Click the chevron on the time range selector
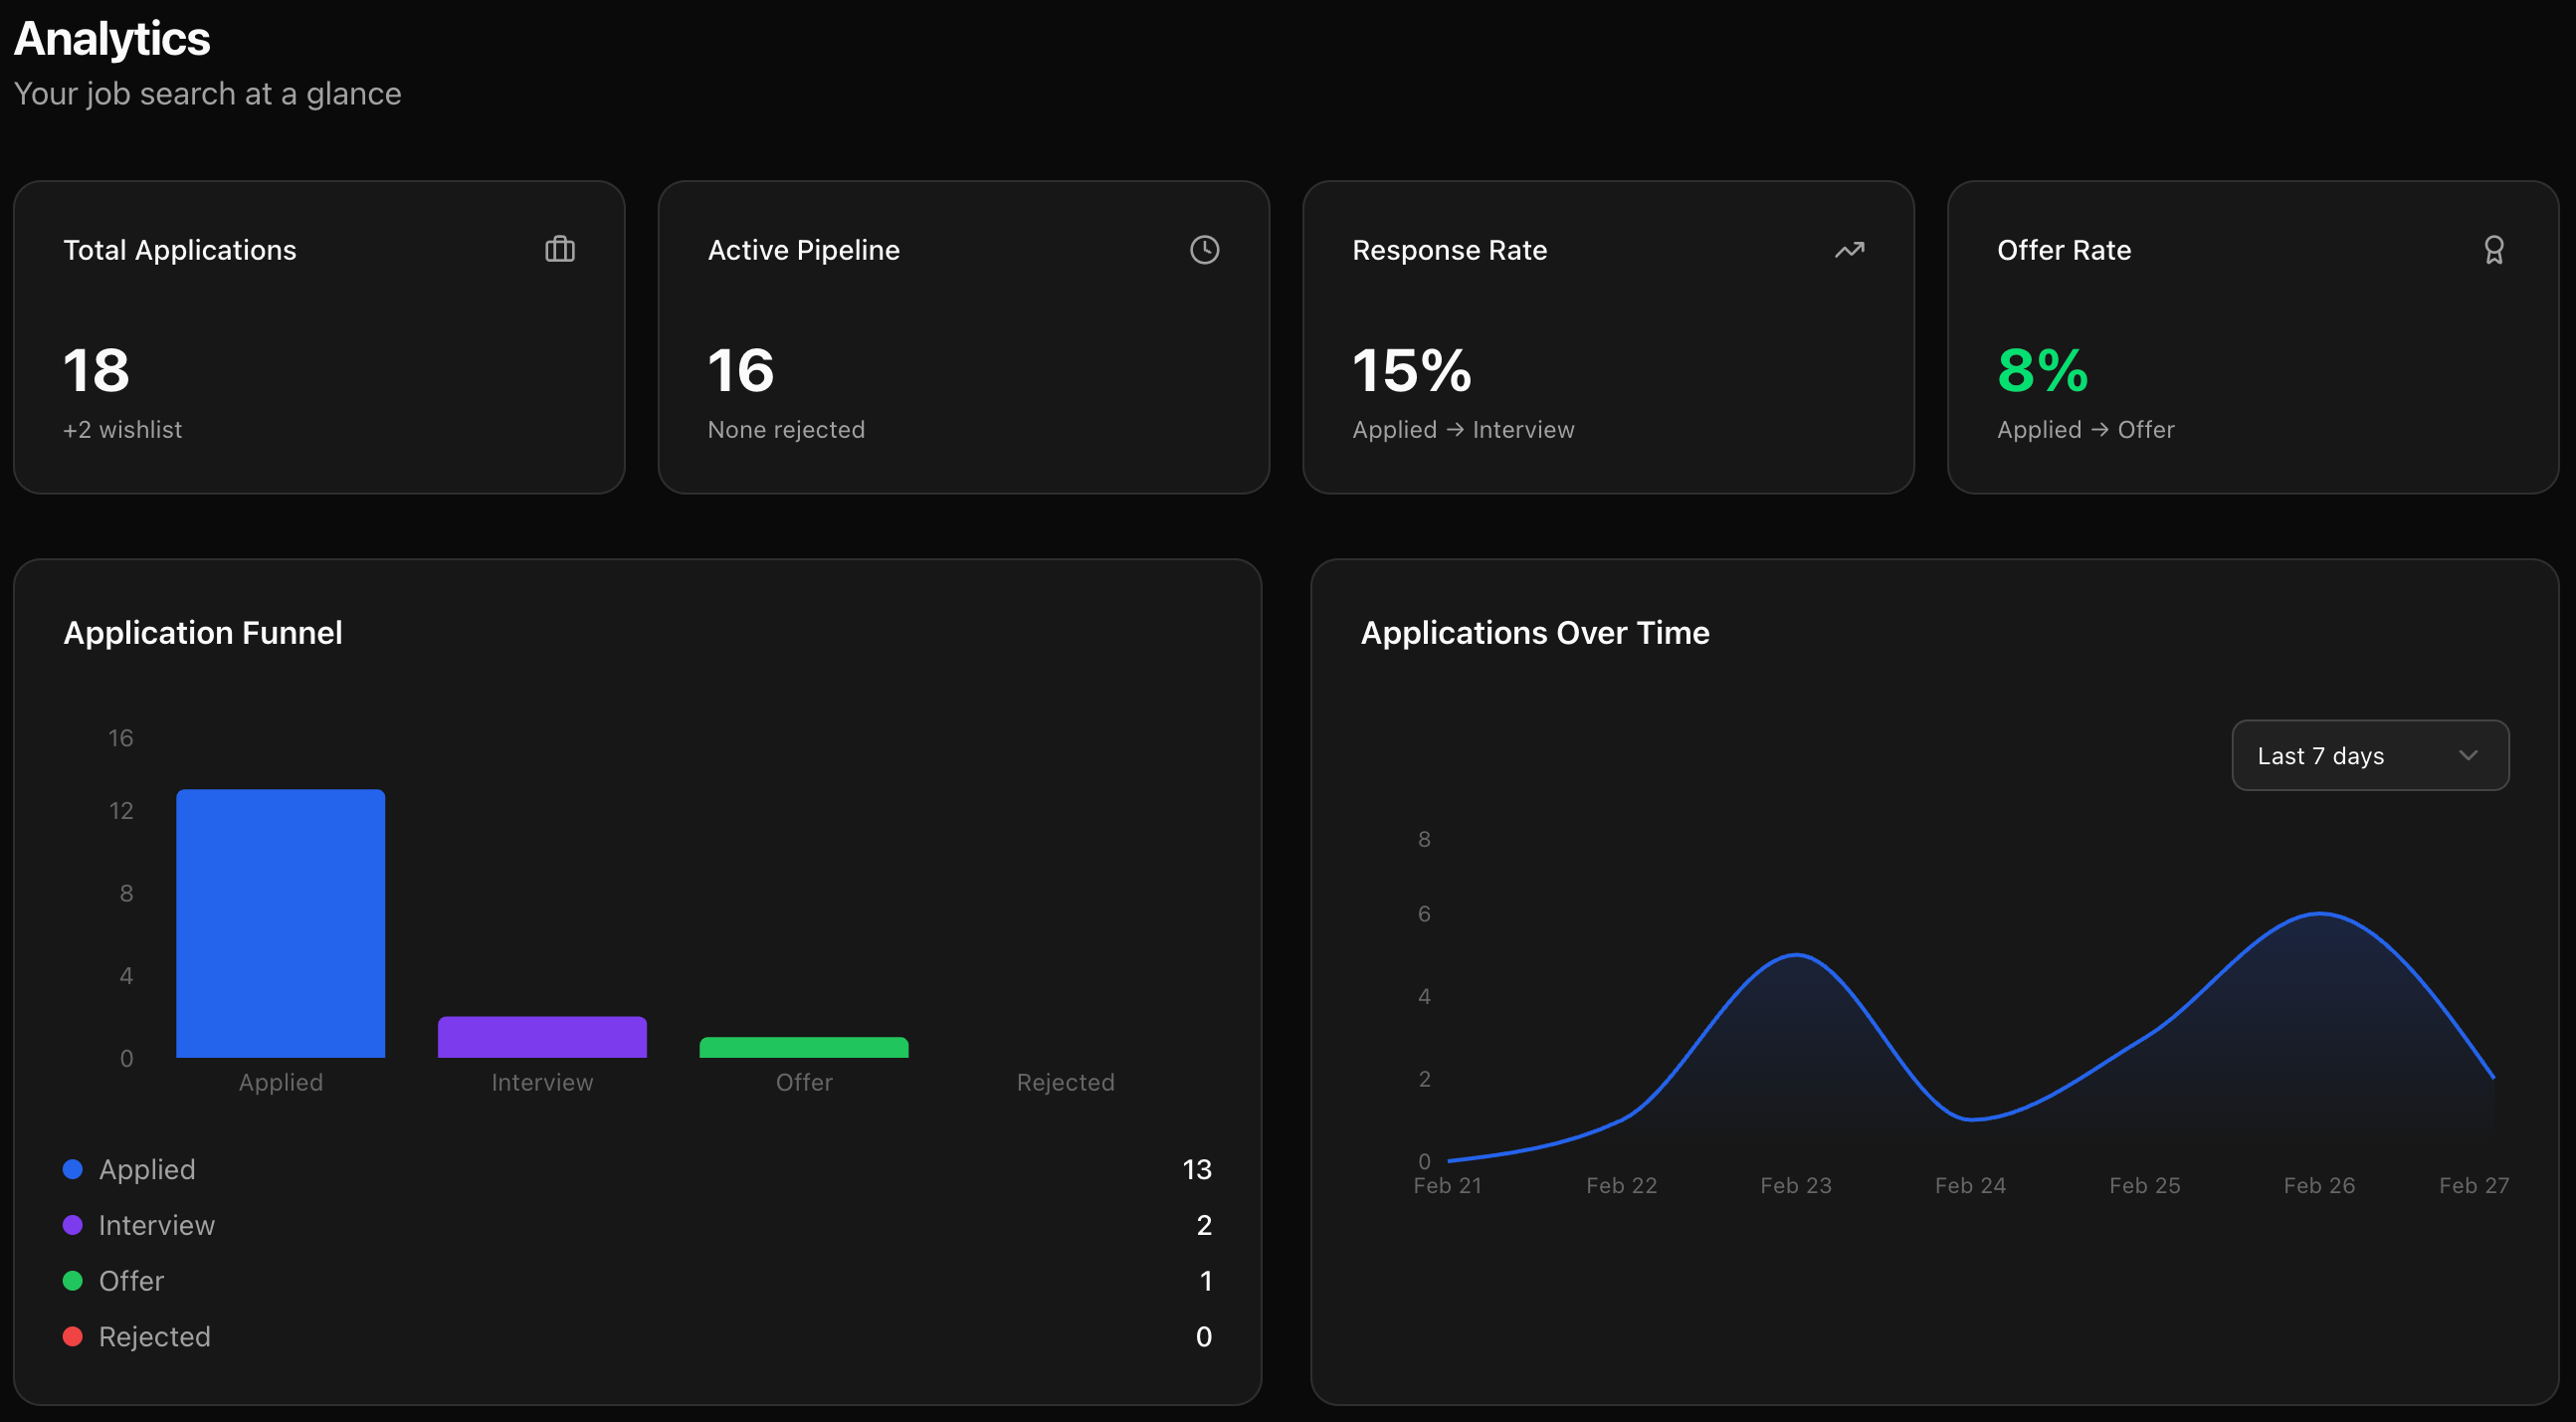The image size is (2576, 1422). pyautogui.click(x=2466, y=755)
